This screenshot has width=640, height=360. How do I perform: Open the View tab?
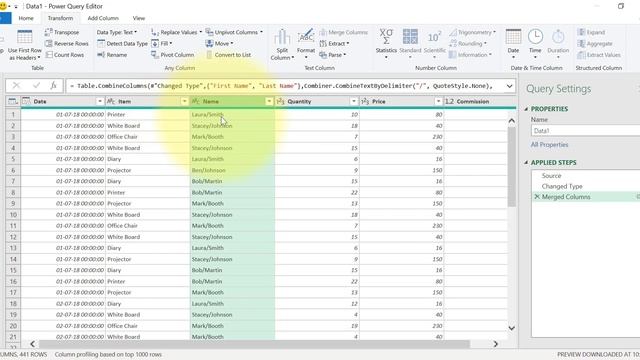(139, 18)
